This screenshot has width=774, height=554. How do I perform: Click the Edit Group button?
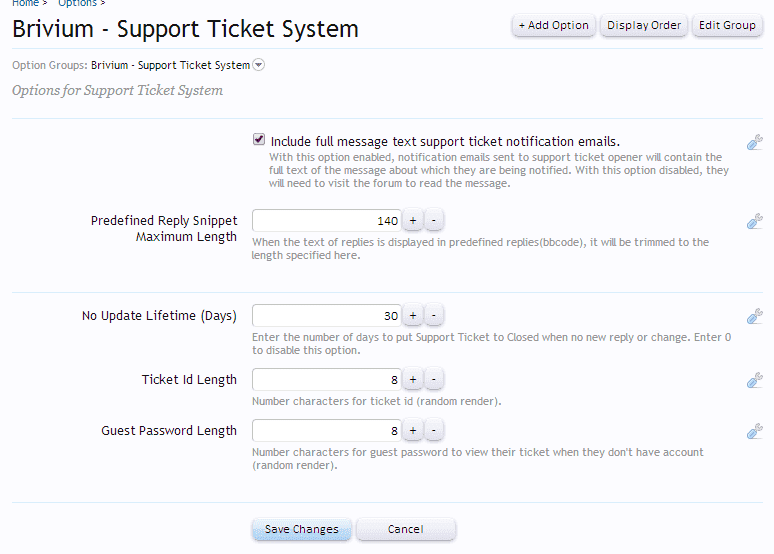point(727,25)
